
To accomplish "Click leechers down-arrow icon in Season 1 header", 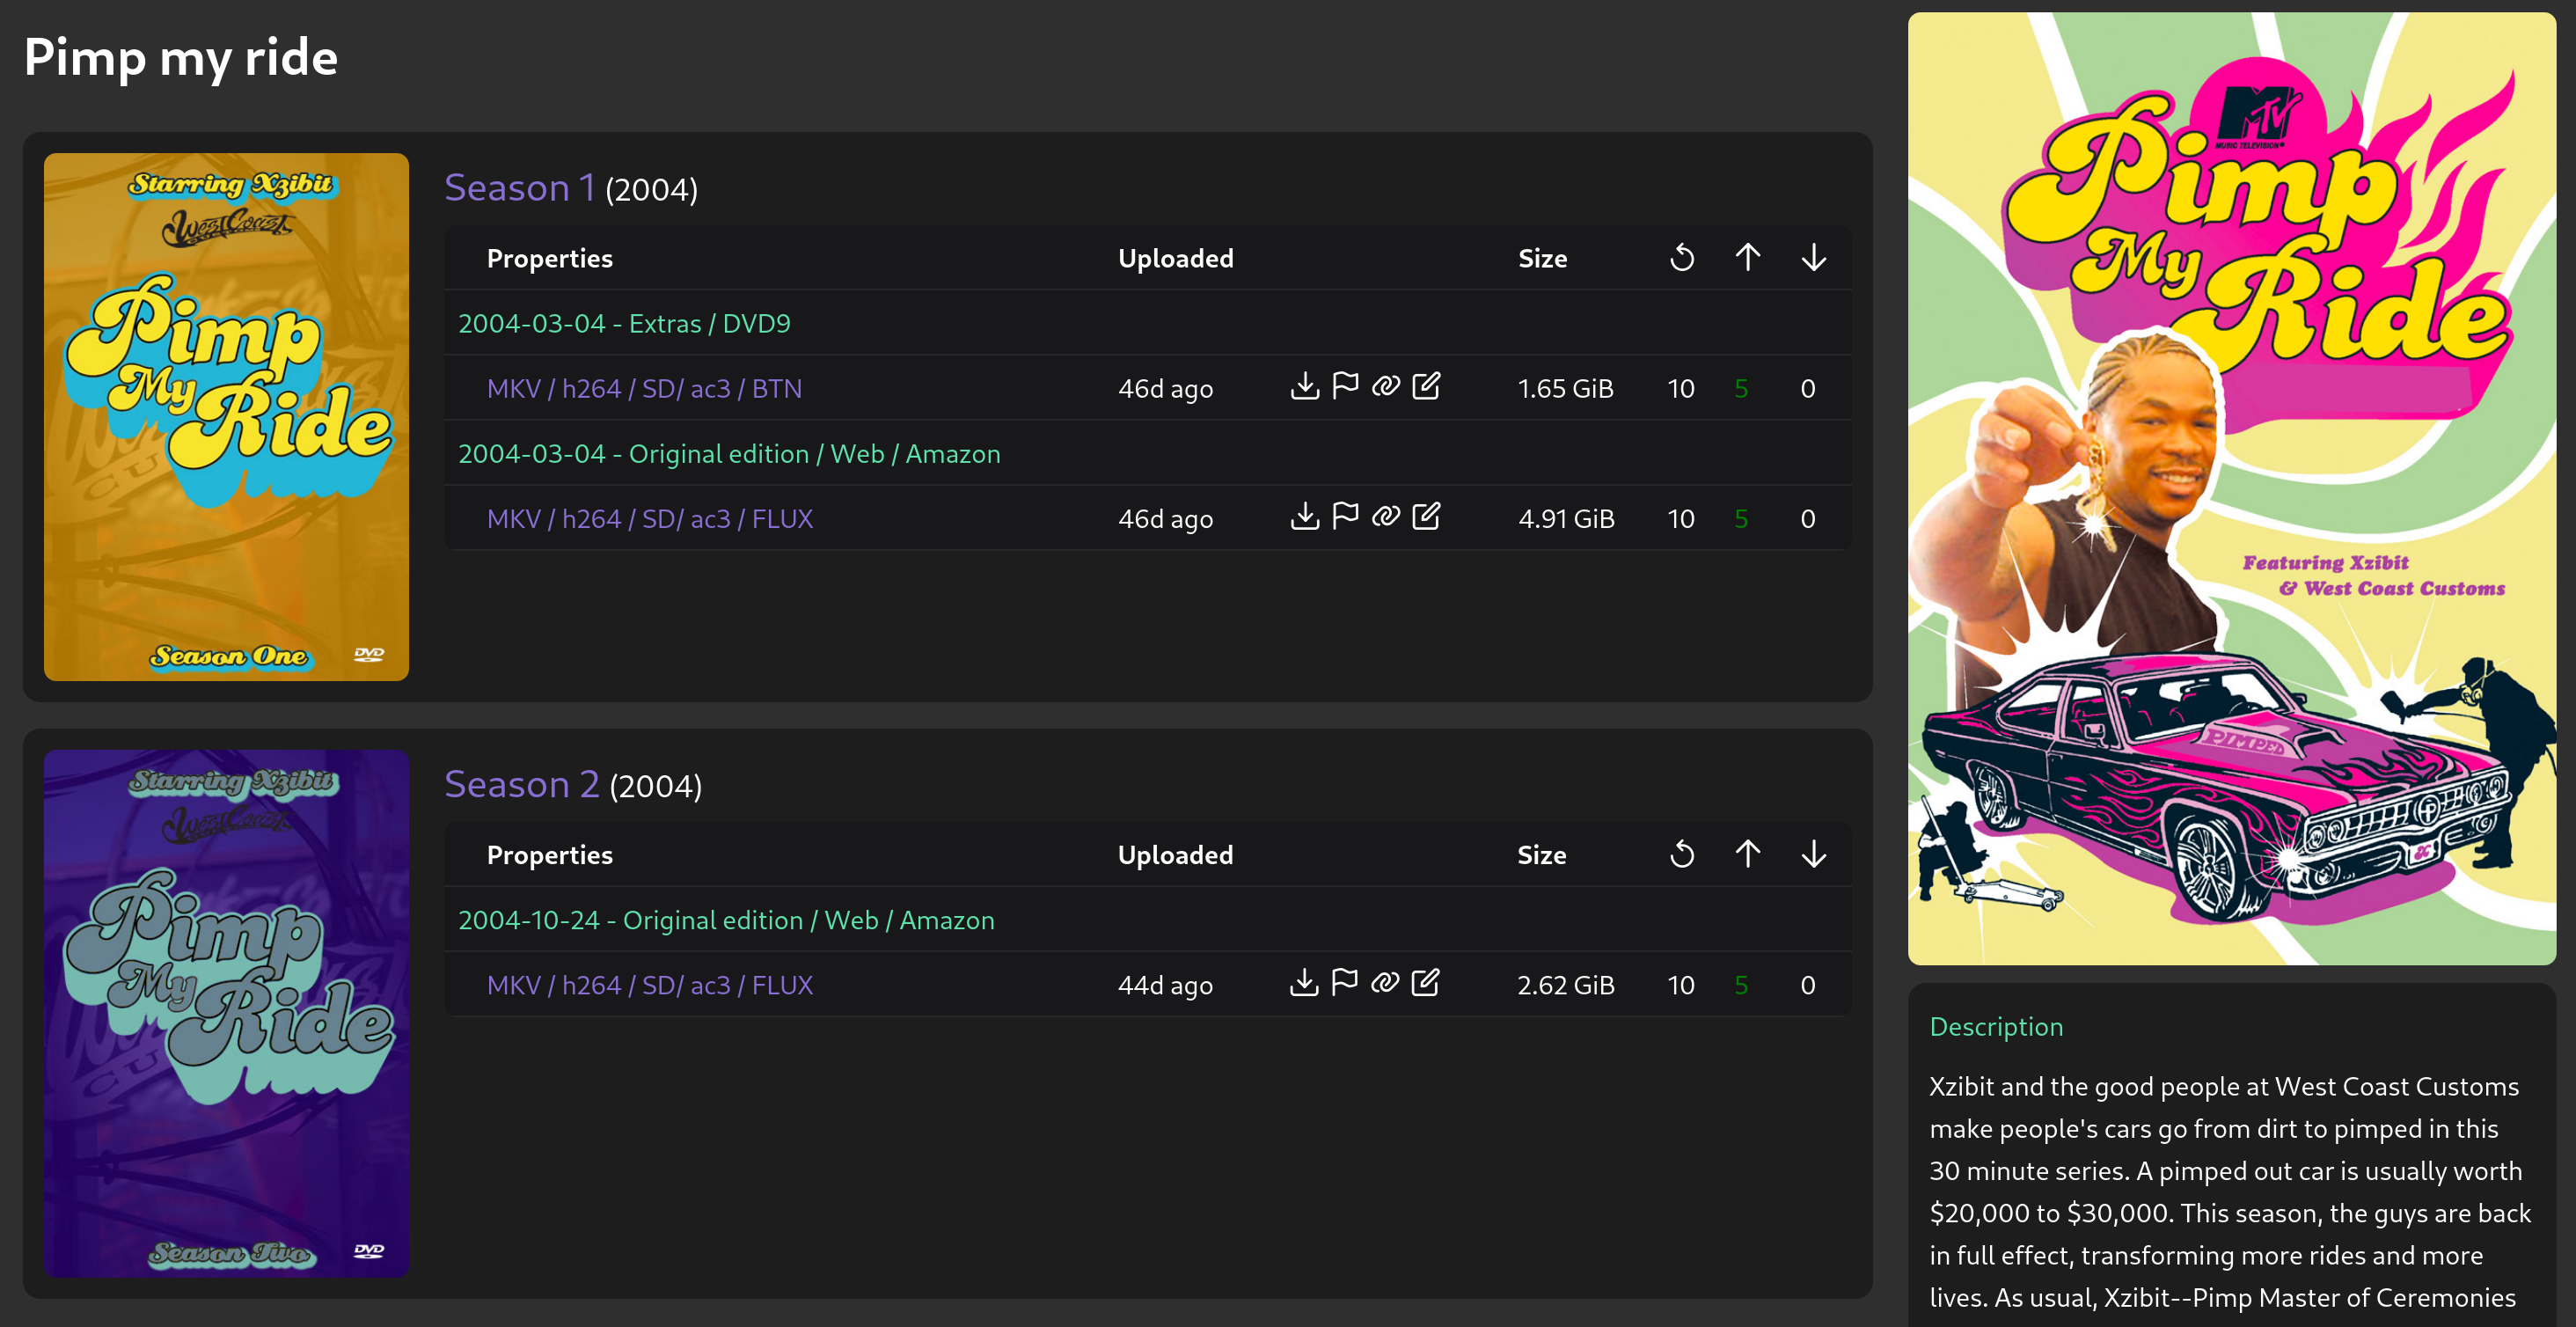I will (1814, 258).
